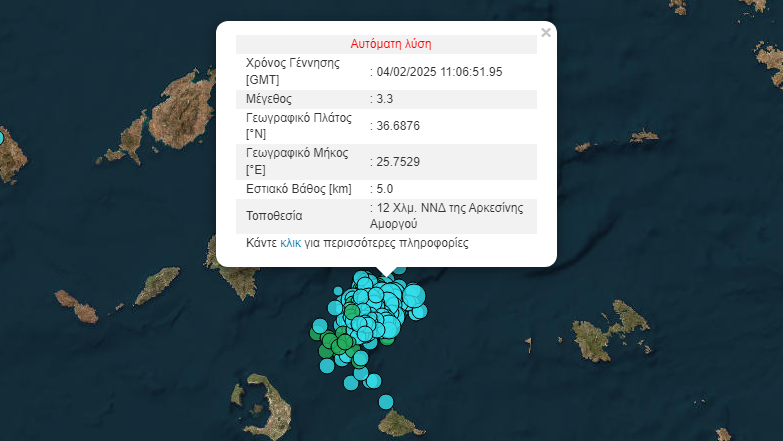This screenshot has width=783, height=441.
Task: Select the focal depth value 5.0
Action: 387,188
